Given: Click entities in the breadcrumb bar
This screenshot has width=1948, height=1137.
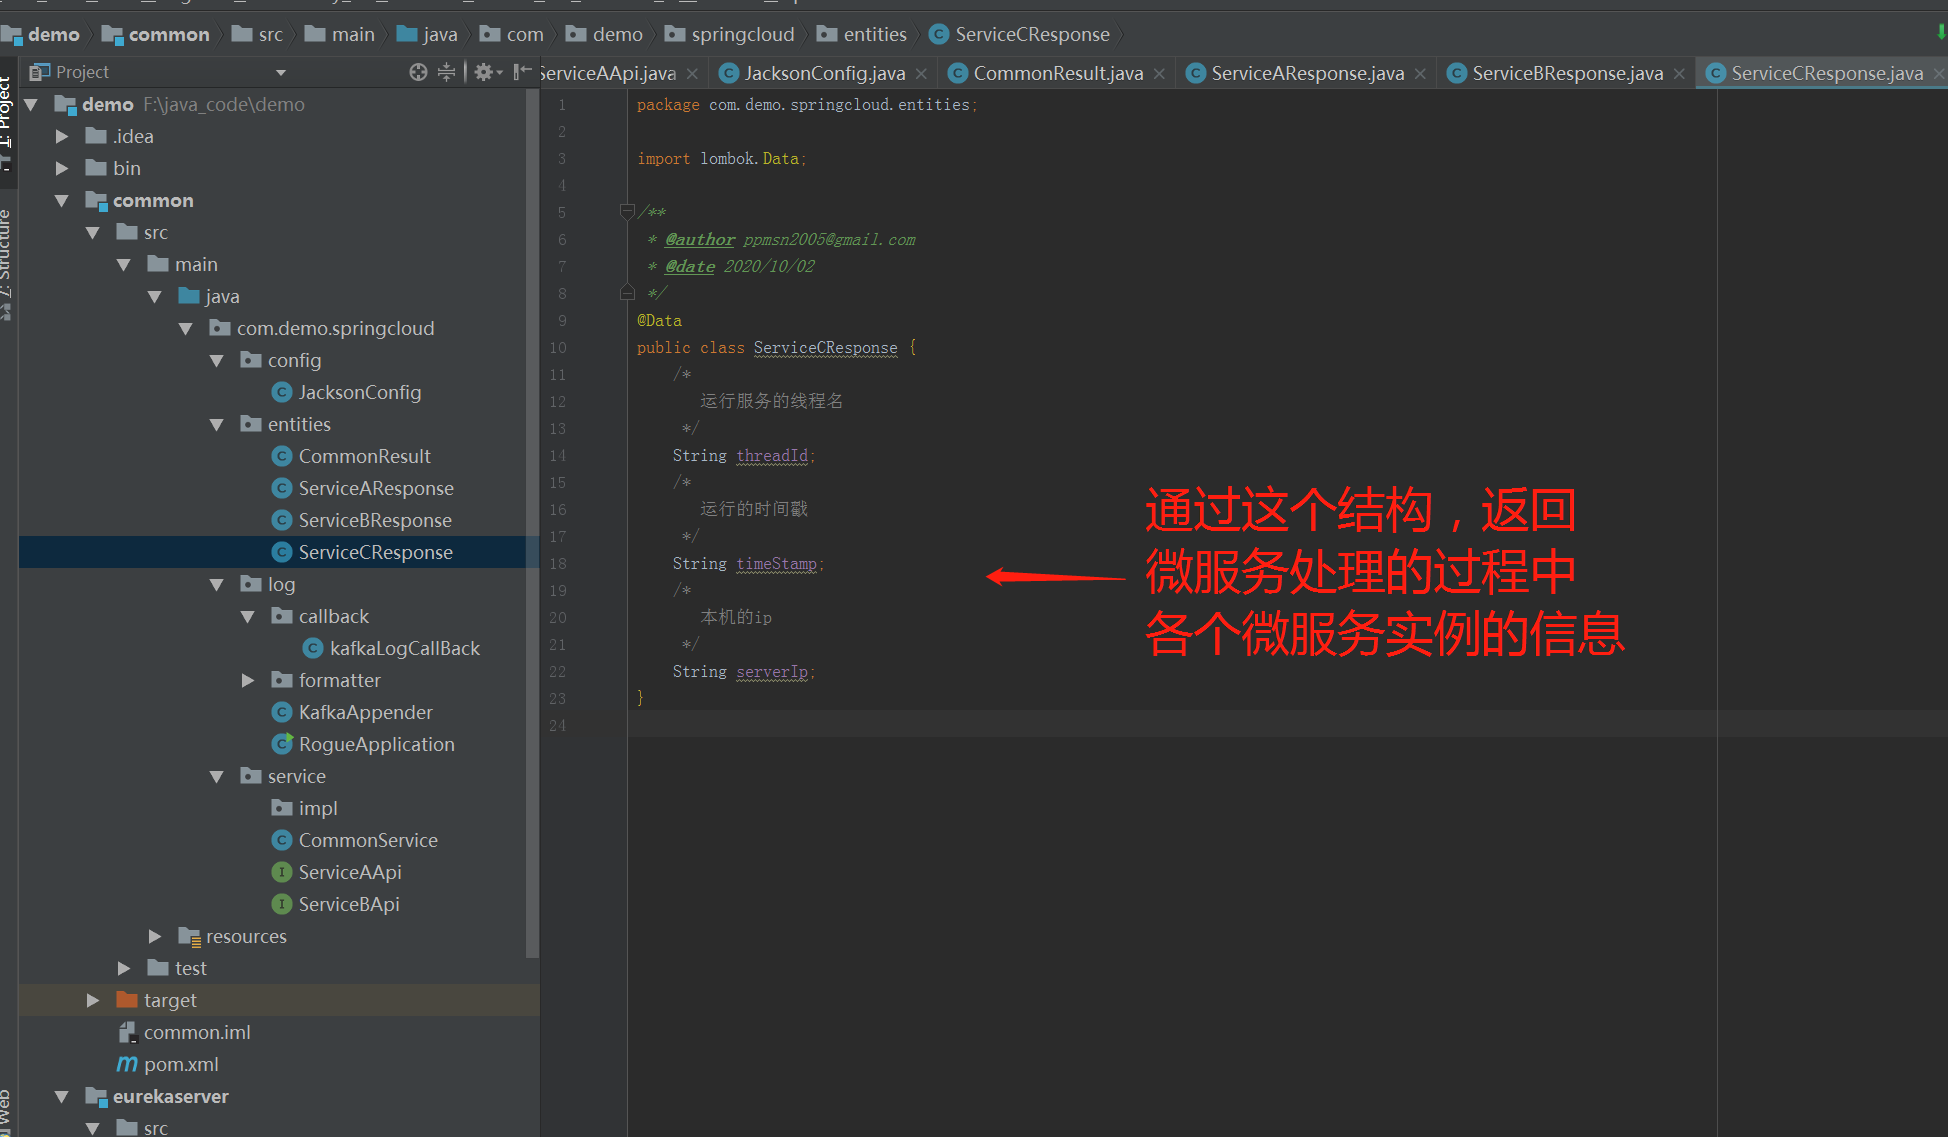Looking at the screenshot, I should (874, 34).
